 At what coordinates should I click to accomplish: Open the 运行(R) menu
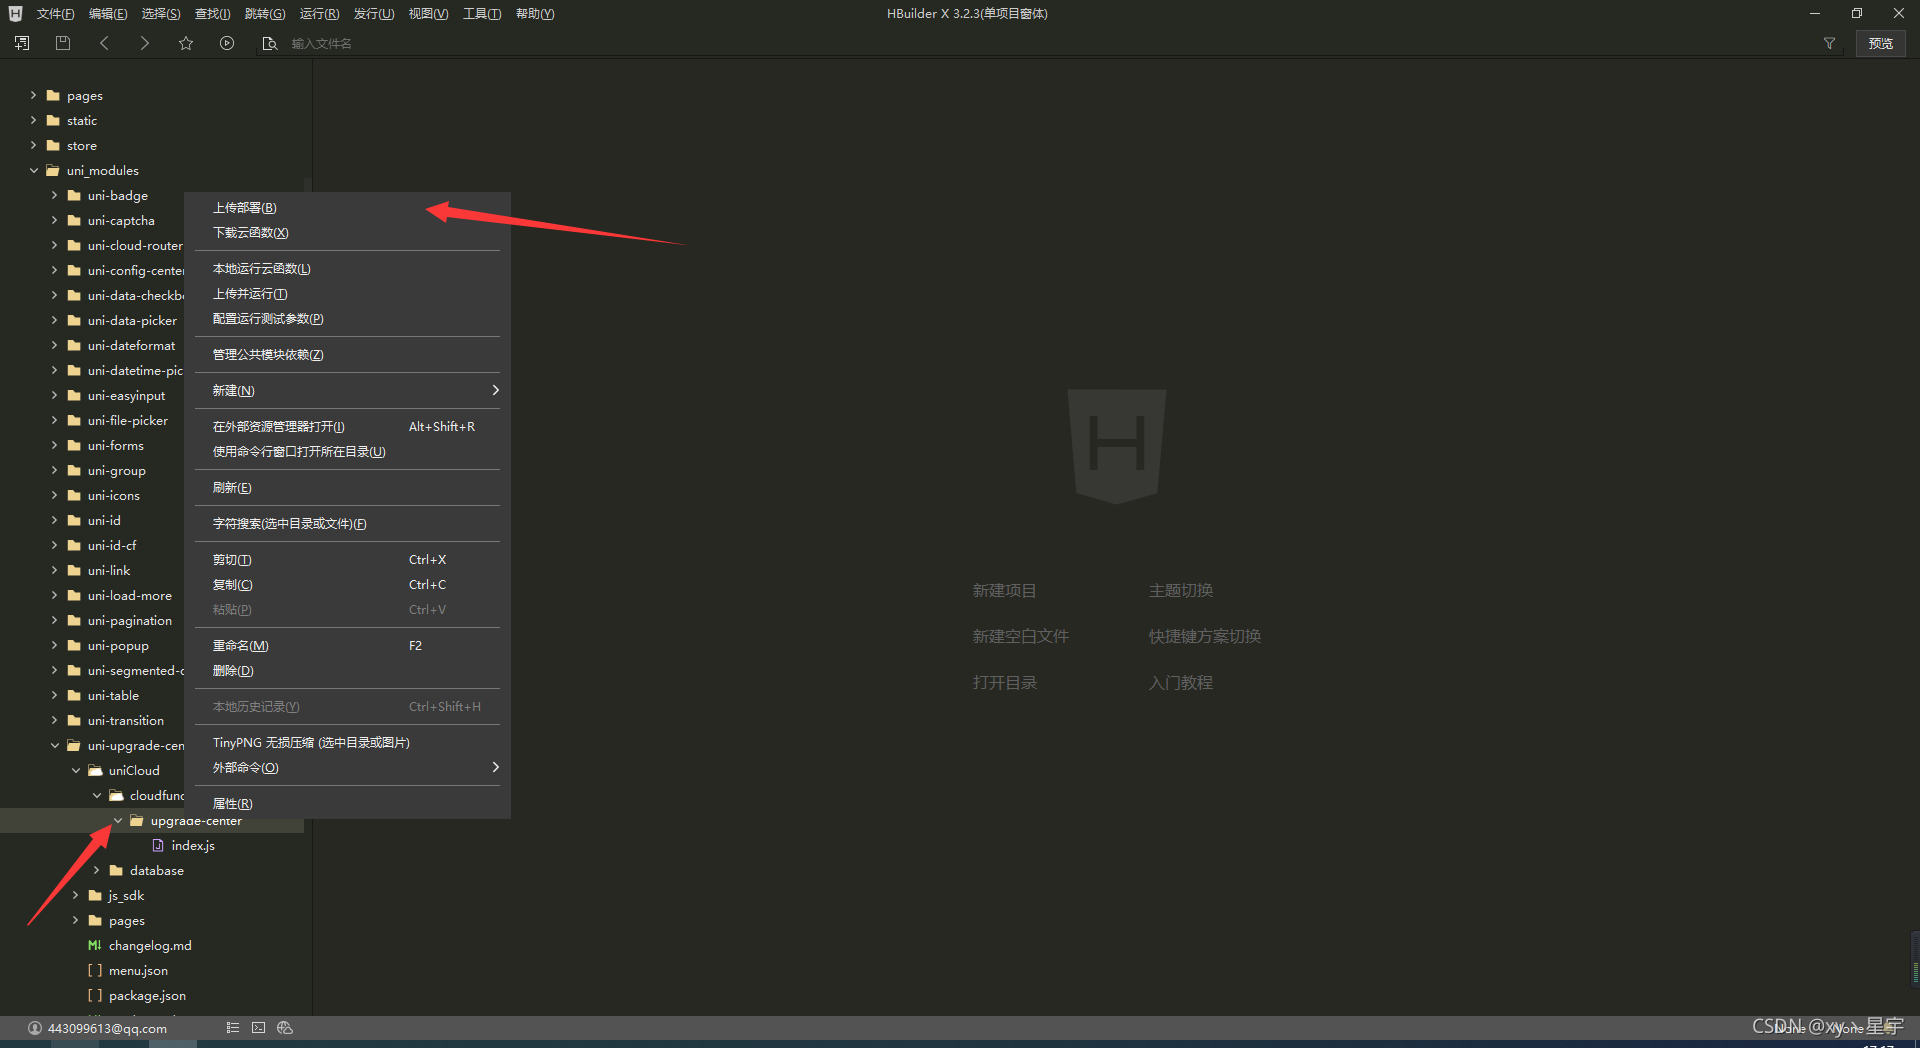point(319,13)
